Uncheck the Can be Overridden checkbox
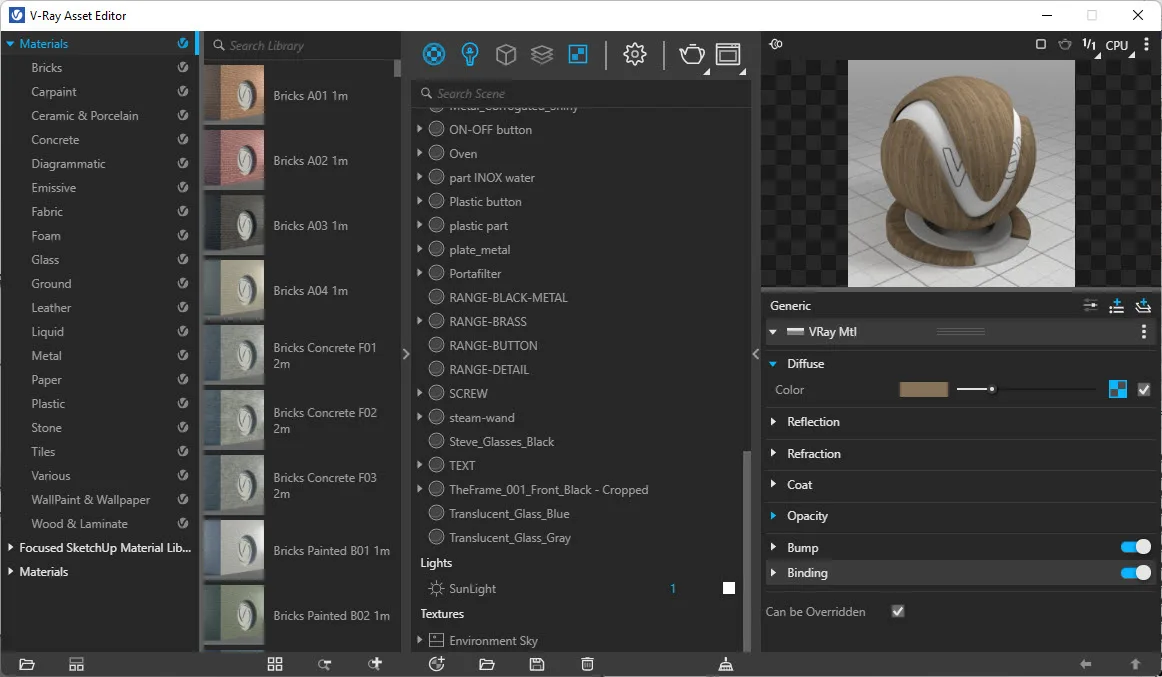Image resolution: width=1162 pixels, height=677 pixels. pos(898,611)
